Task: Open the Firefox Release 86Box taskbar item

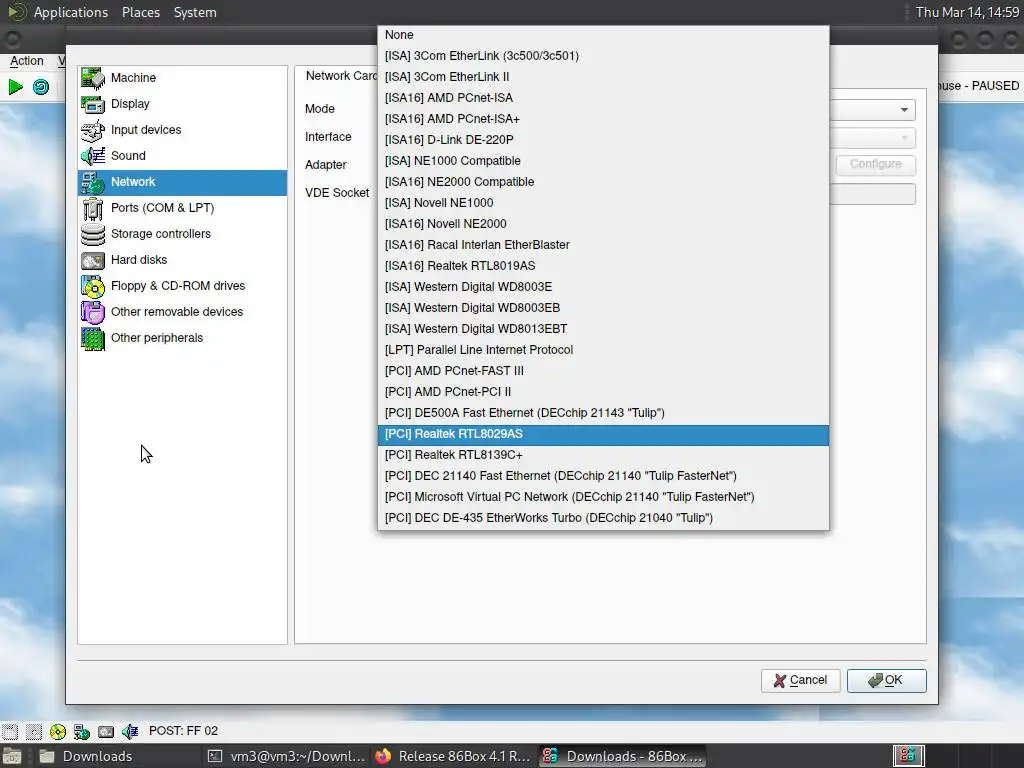Action: pos(453,756)
